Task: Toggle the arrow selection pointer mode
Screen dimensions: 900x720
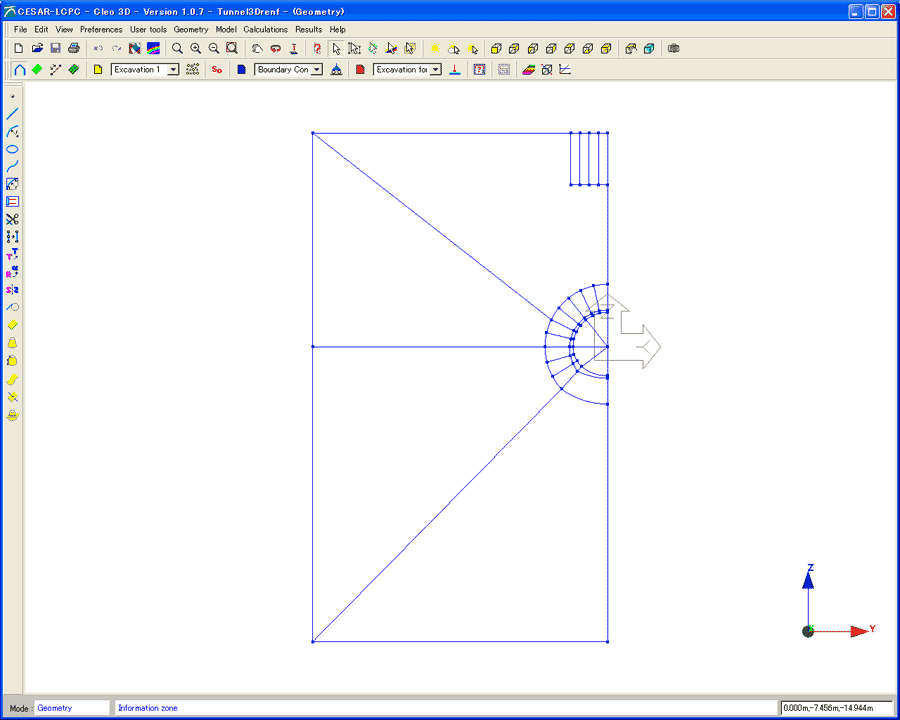Action: (336, 48)
